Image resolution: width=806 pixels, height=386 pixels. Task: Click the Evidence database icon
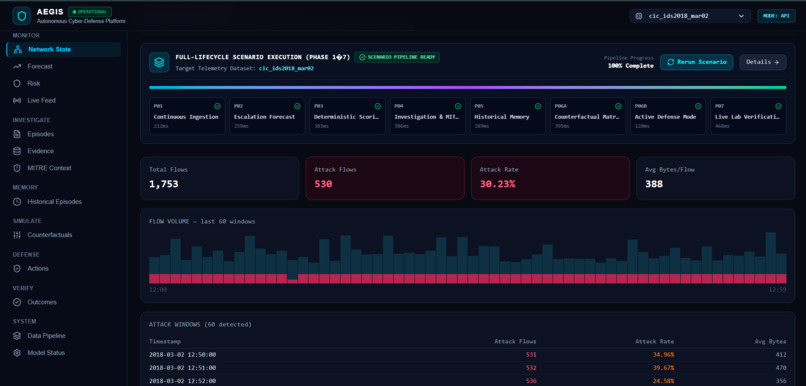tap(17, 151)
